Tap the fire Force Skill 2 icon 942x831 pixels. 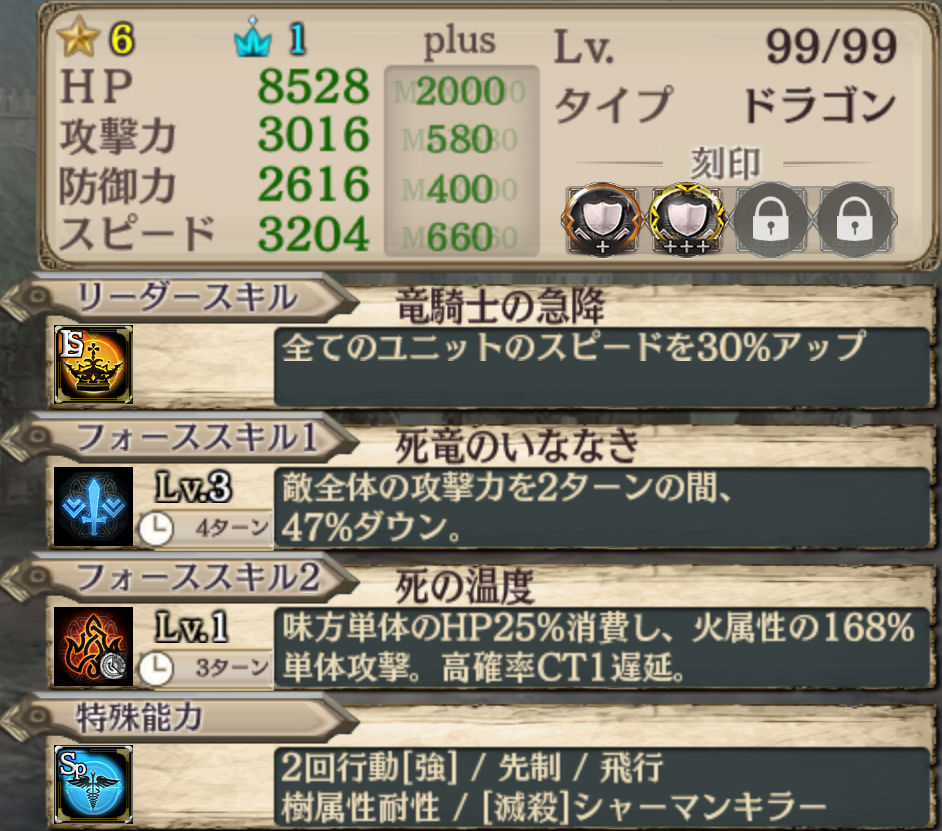pos(93,647)
